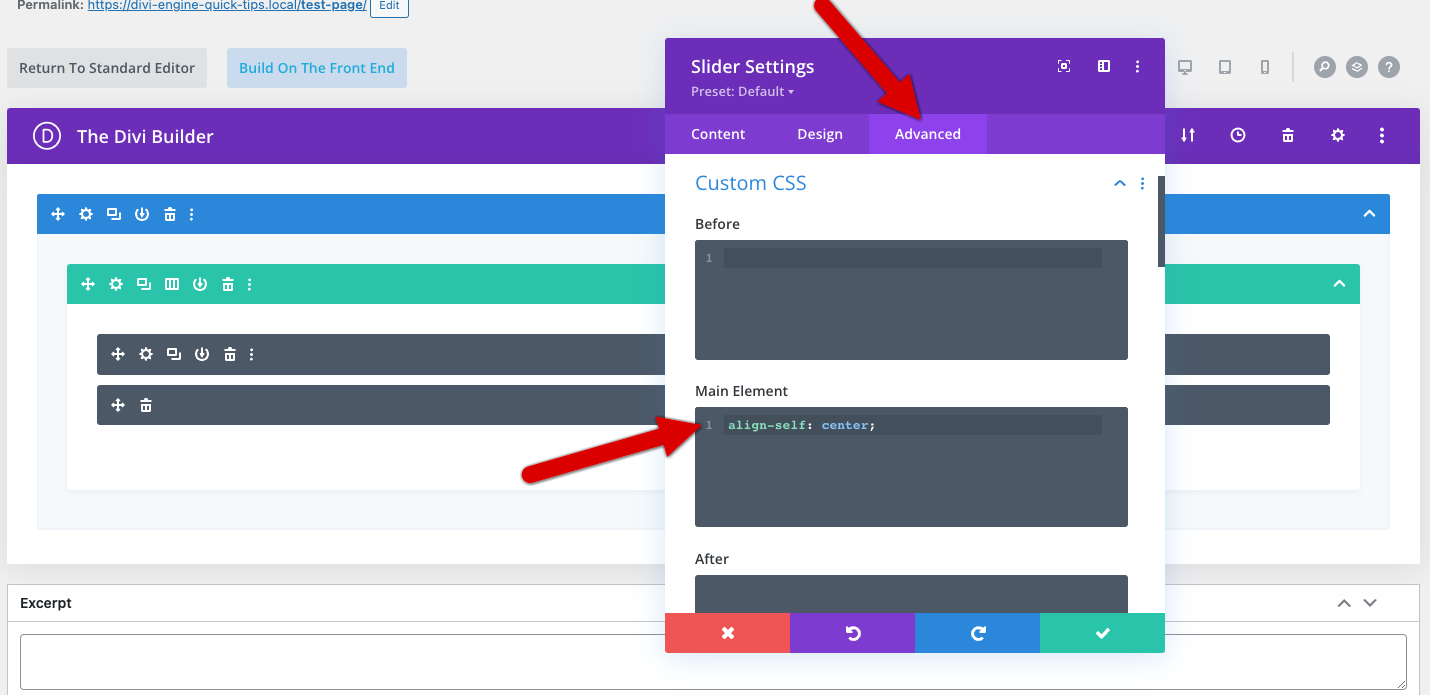Delete the first gray module

click(x=230, y=354)
